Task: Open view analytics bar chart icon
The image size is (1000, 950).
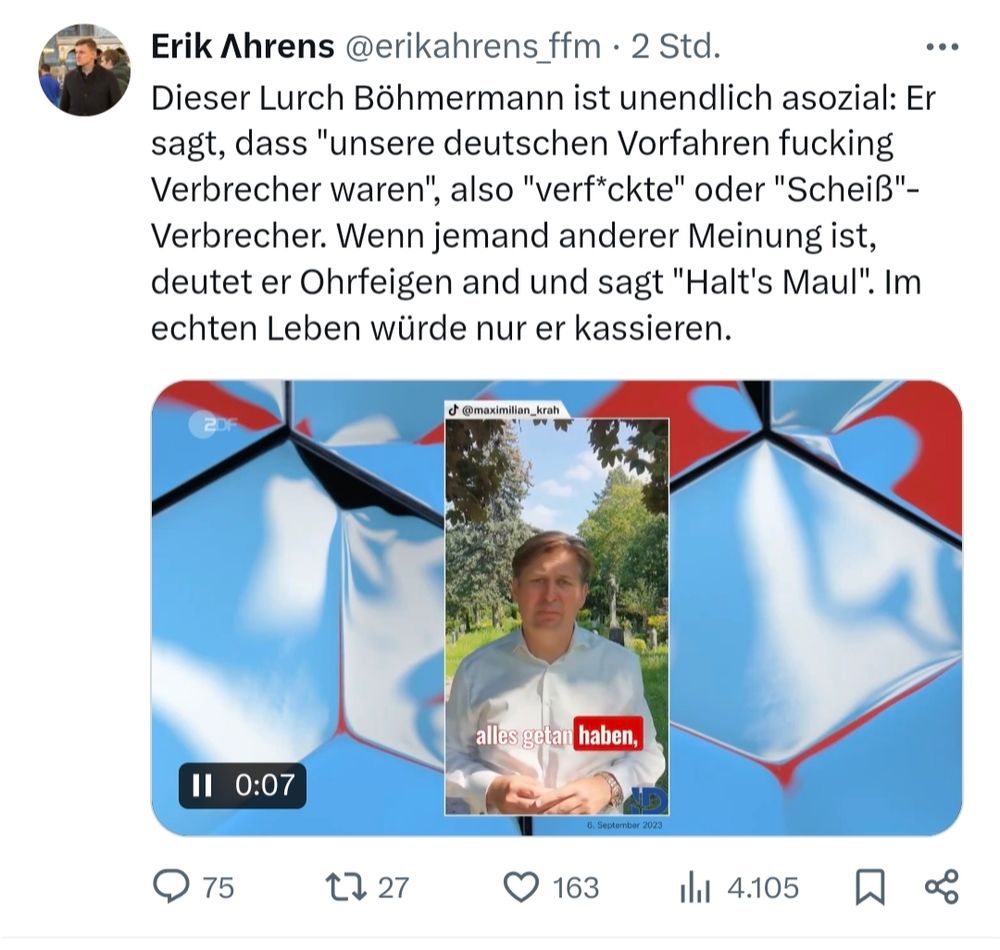Action: (695, 887)
